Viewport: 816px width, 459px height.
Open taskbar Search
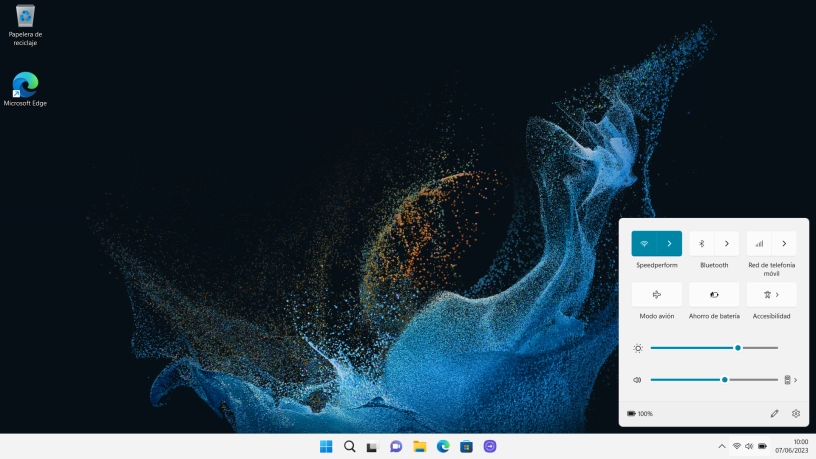click(x=350, y=447)
